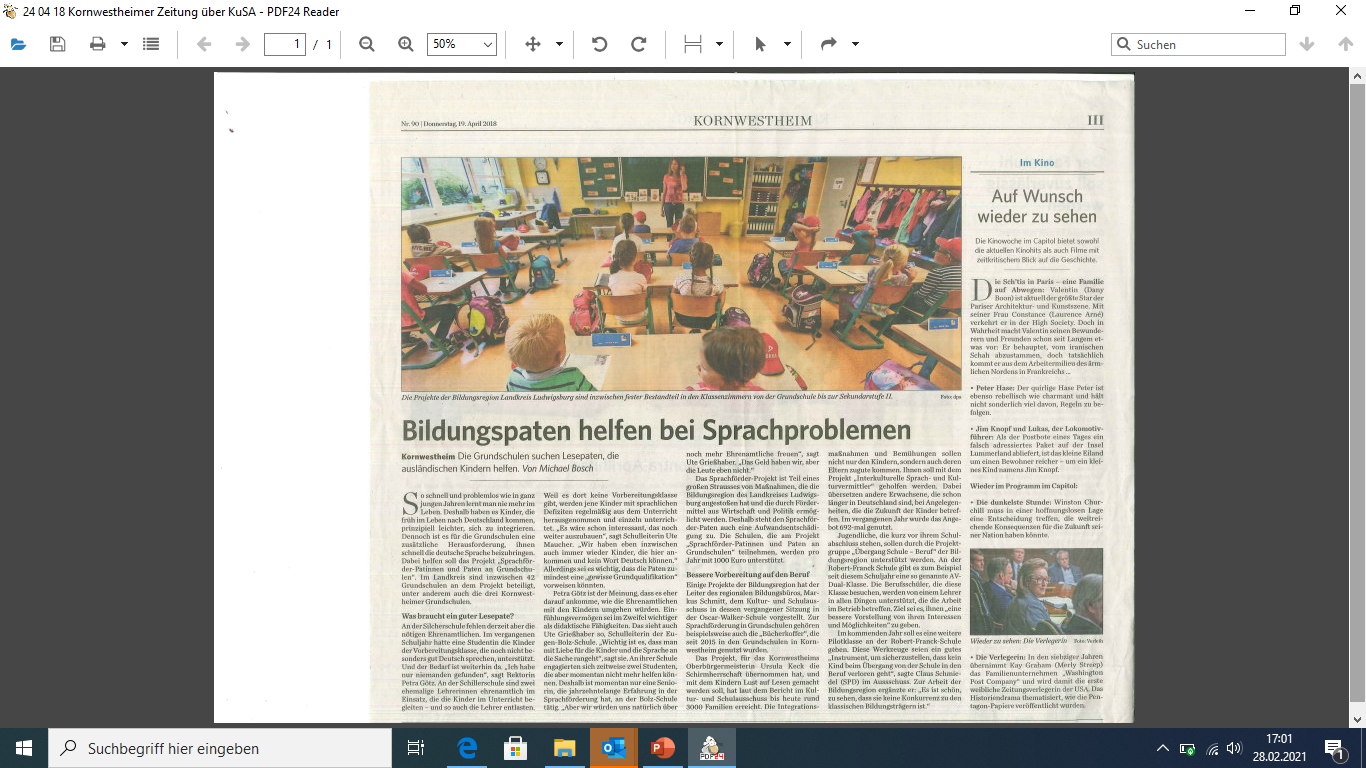Viewport: 1366px width, 768px height.
Task: Print the PDF using the printer icon
Action: pos(97,44)
